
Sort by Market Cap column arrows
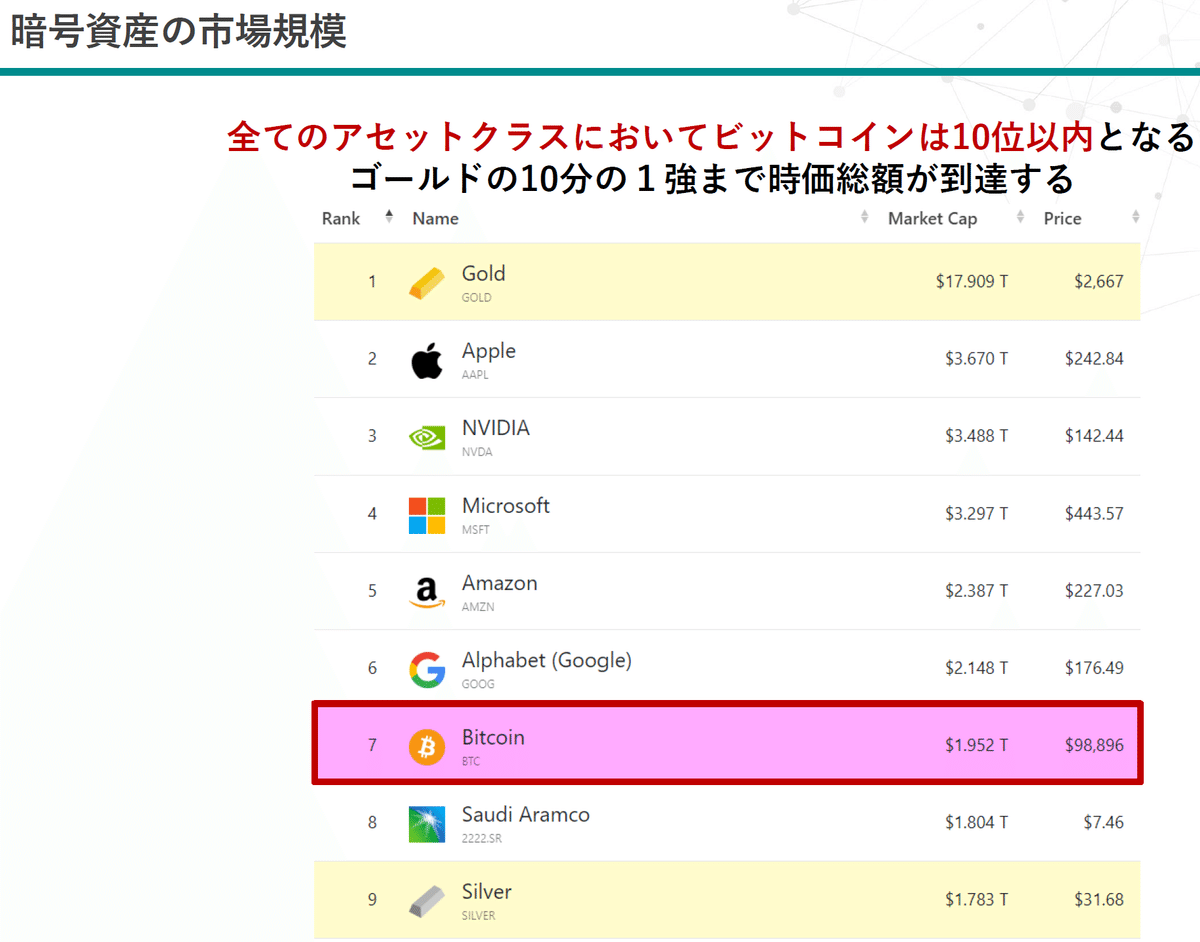(1020, 217)
